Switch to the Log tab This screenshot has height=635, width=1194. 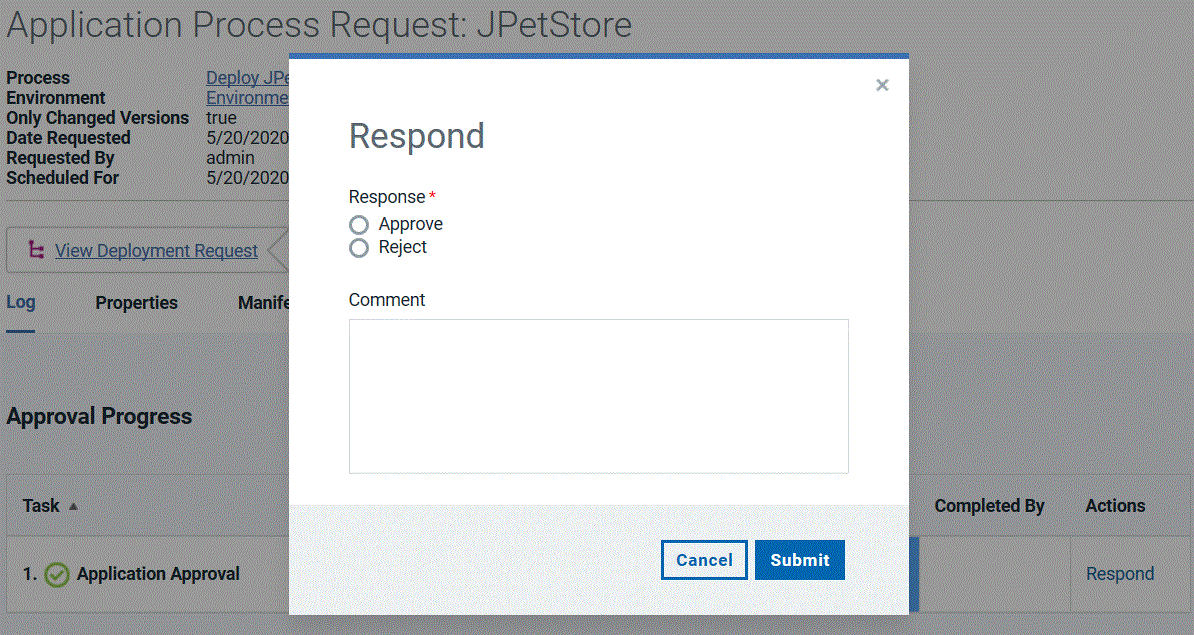pyautogui.click(x=20, y=302)
